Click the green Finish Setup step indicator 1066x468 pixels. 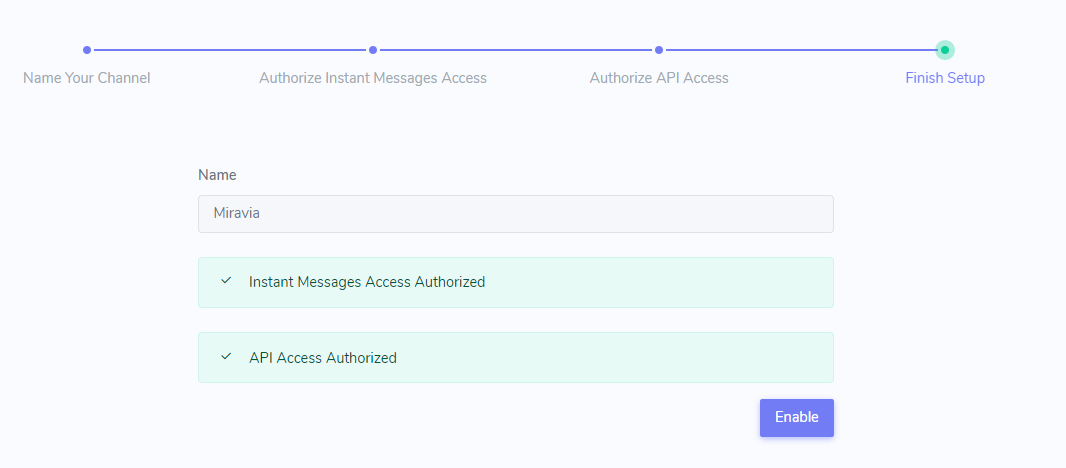pyautogui.click(x=945, y=50)
